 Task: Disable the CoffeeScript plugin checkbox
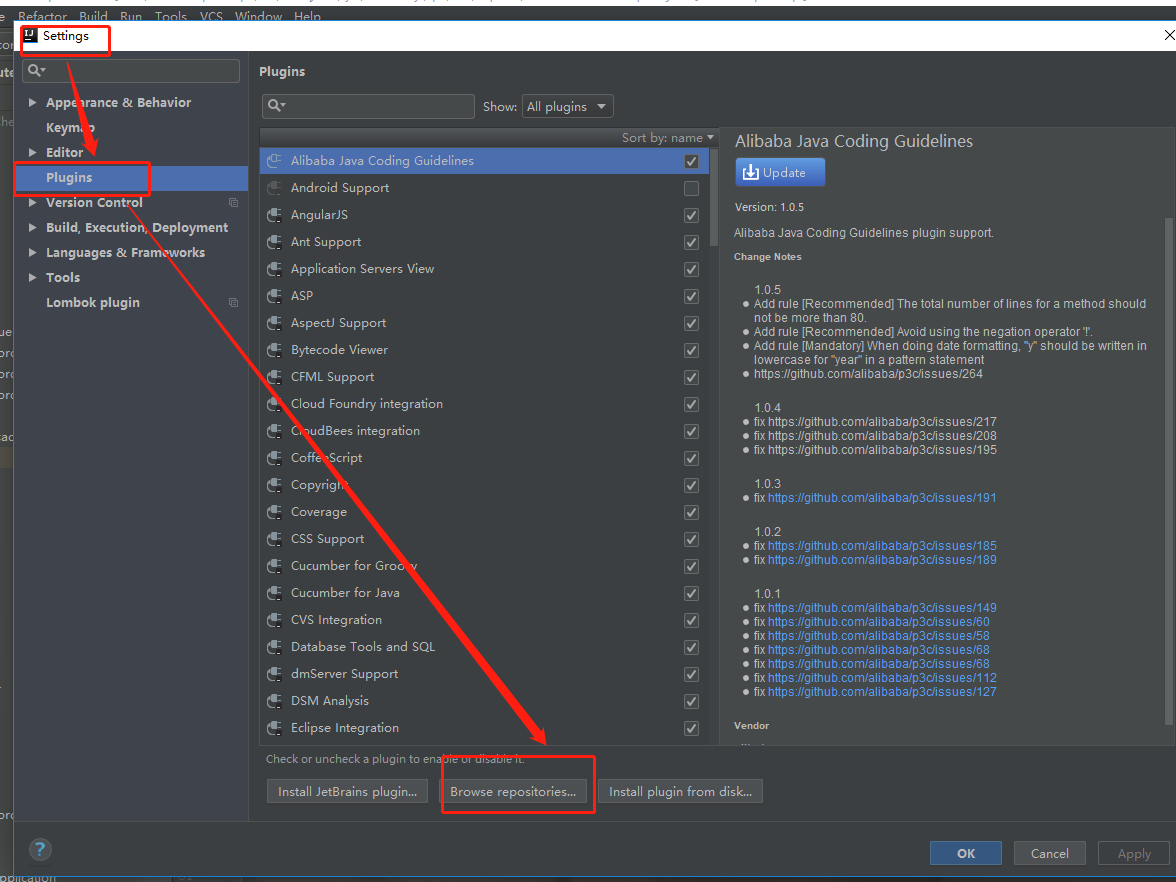click(x=692, y=458)
